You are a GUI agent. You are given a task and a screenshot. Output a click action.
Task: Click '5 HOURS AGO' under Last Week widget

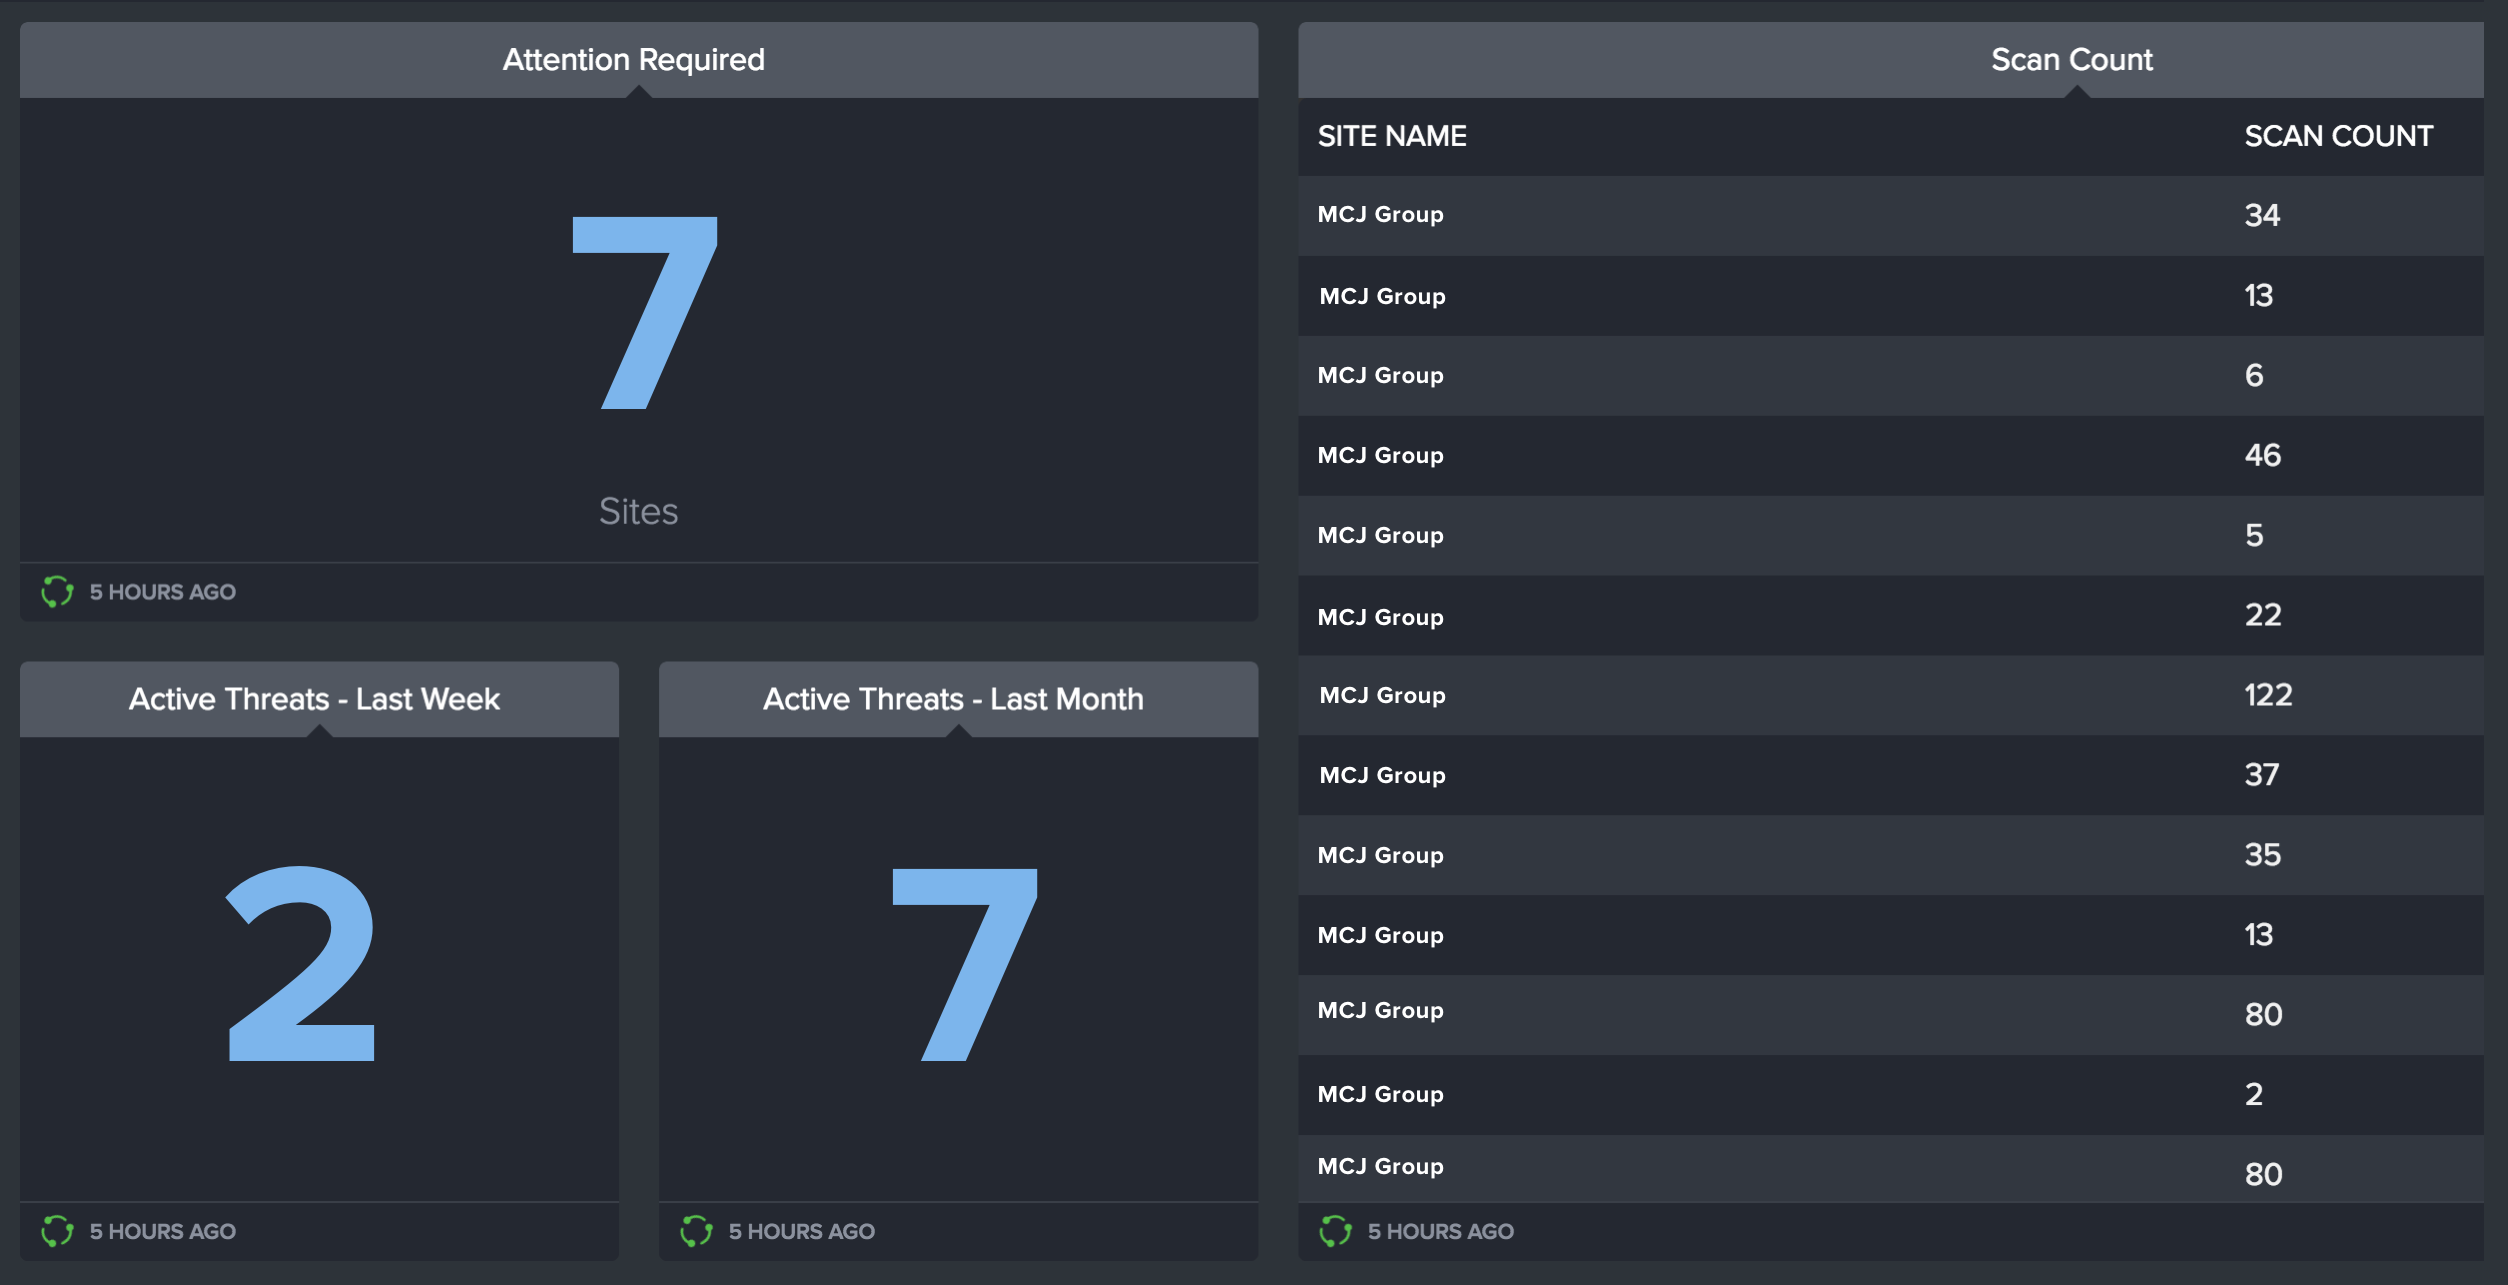point(163,1232)
